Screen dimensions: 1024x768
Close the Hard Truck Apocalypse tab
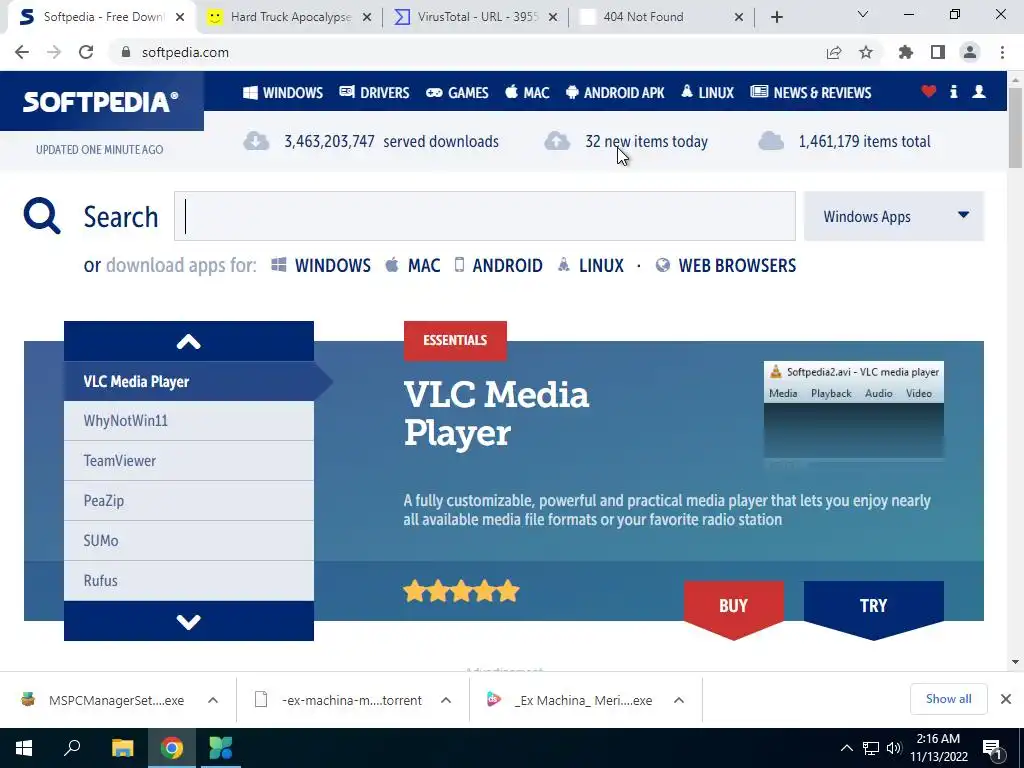pos(367,18)
